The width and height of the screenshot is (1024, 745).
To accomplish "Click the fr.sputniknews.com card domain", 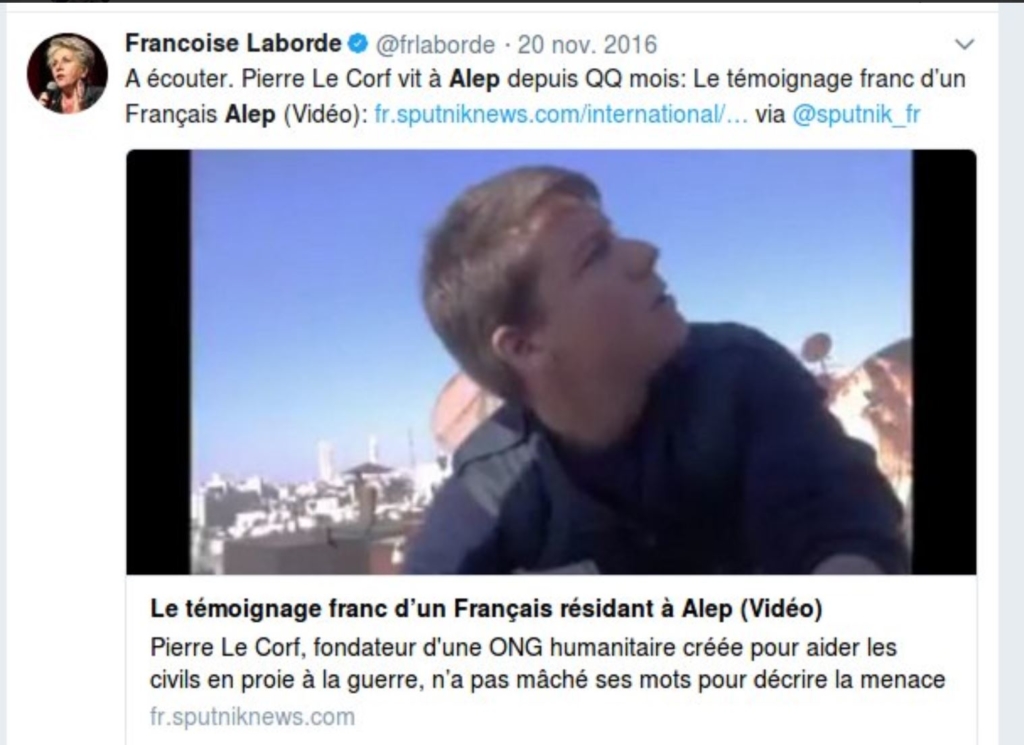I will [x=252, y=717].
